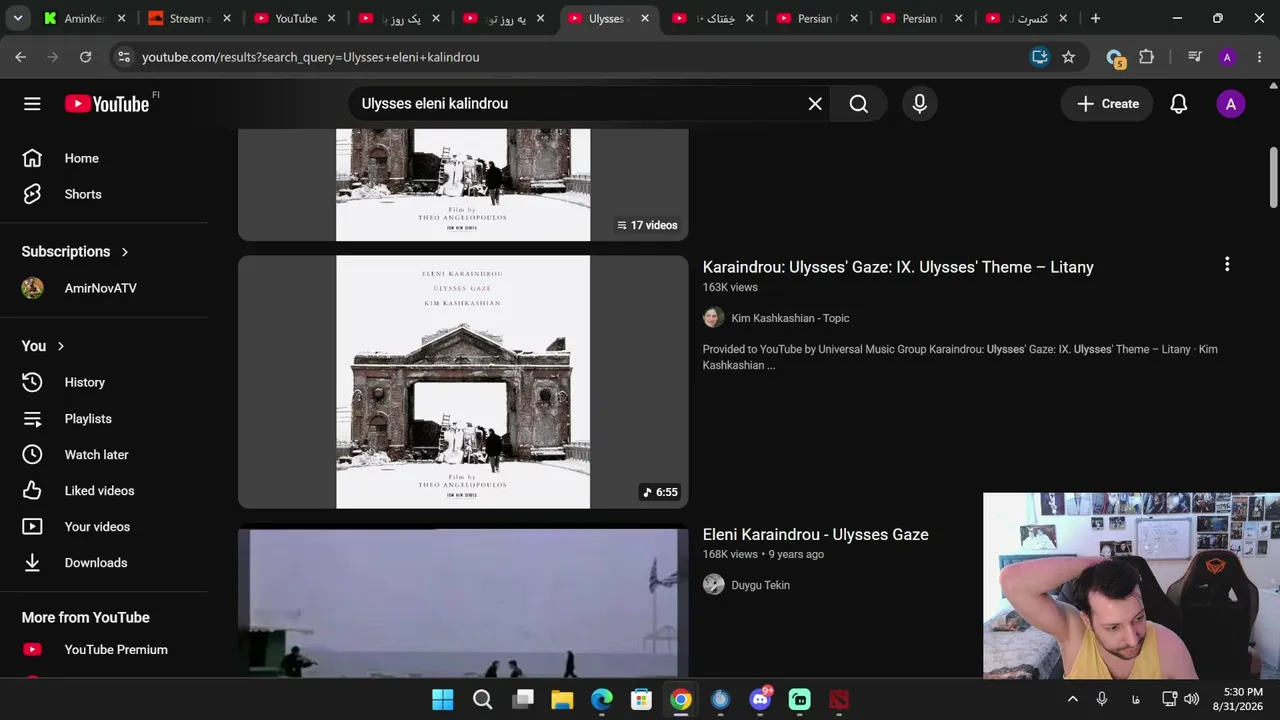Open Discord from the taskbar
1280x720 pixels.
(x=760, y=699)
